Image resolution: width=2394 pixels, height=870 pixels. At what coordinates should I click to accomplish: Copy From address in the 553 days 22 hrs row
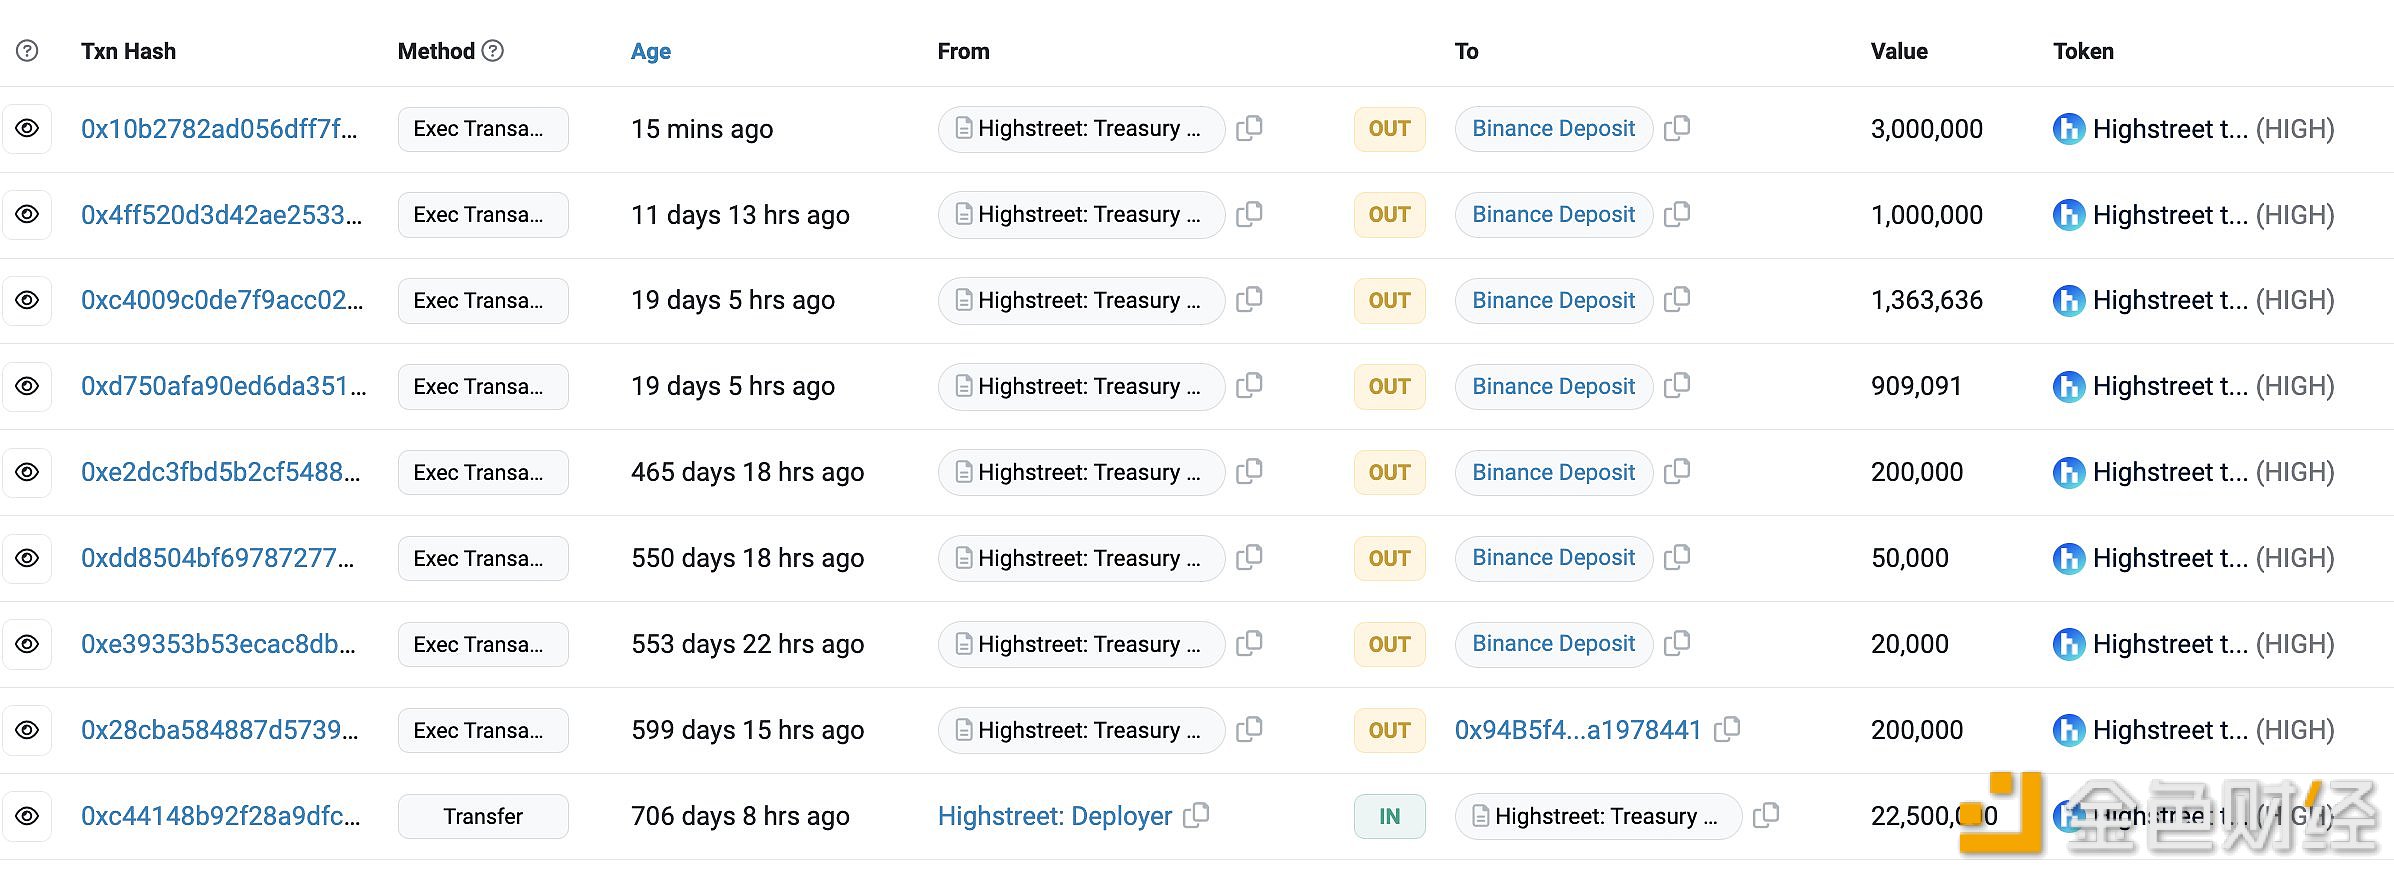pyautogui.click(x=1249, y=643)
